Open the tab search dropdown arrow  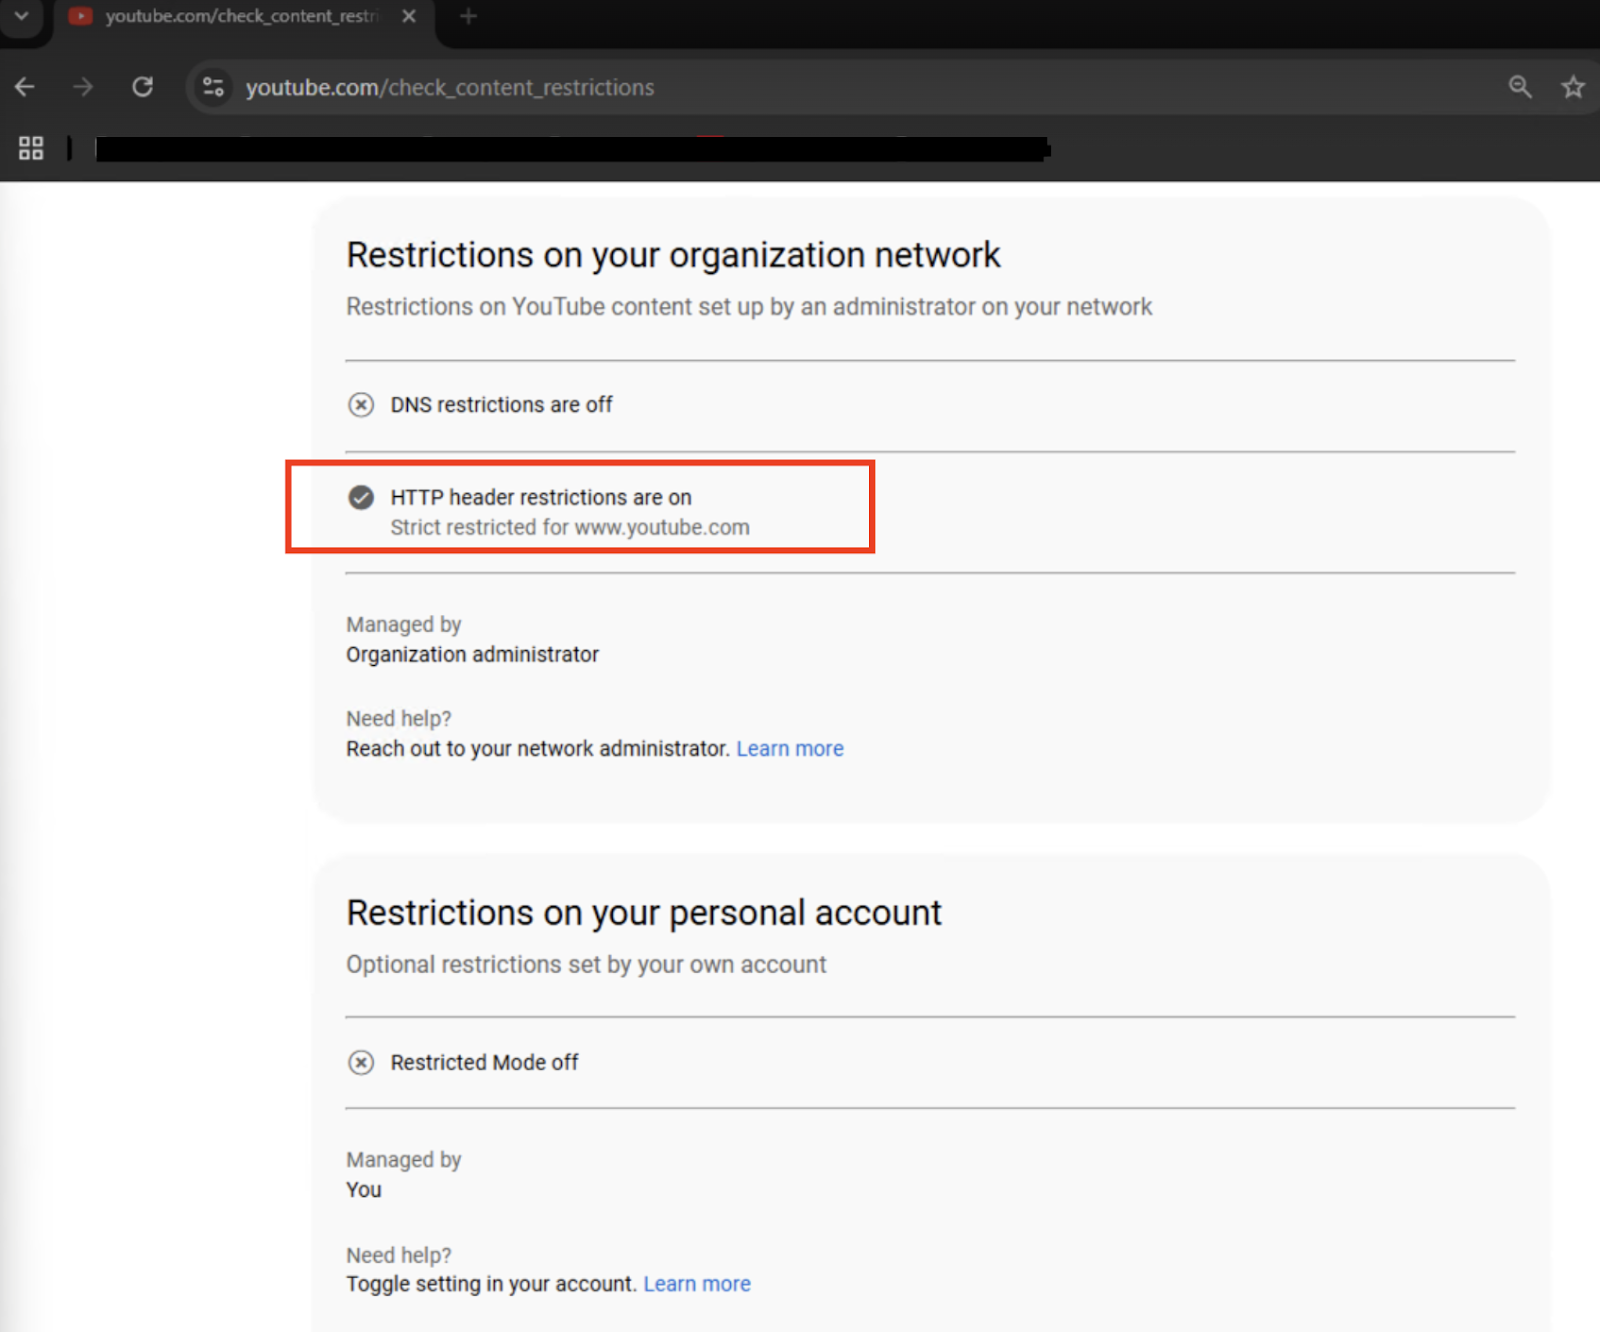coord(21,16)
